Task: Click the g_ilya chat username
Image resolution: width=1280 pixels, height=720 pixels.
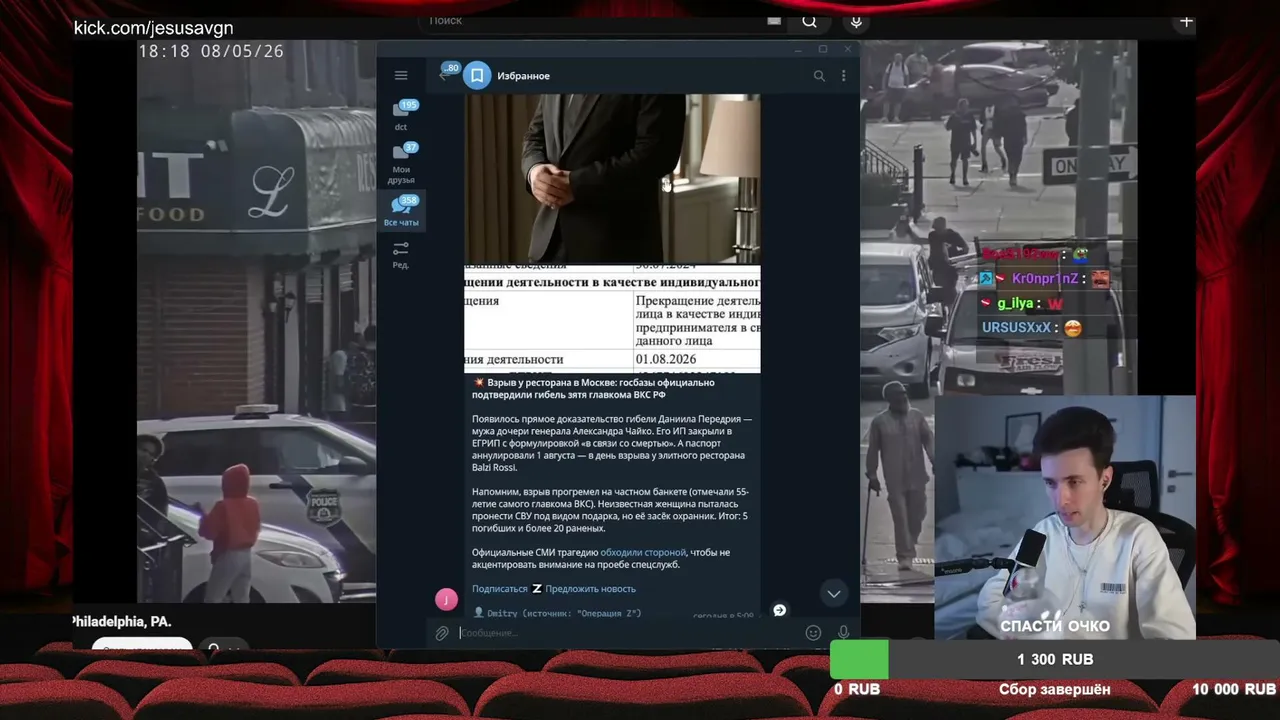Action: click(1015, 303)
